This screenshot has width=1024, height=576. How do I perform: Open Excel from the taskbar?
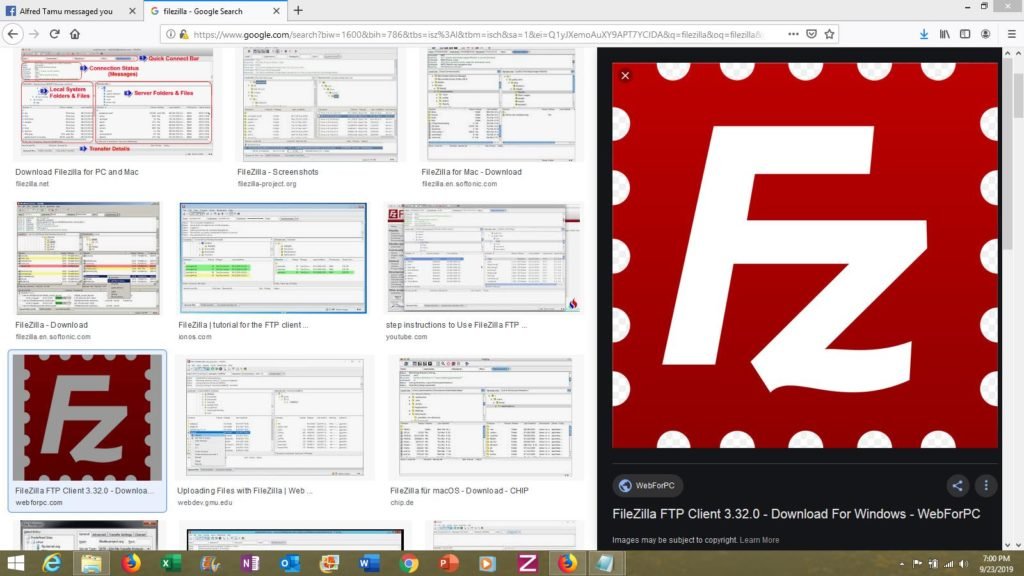[x=170, y=563]
